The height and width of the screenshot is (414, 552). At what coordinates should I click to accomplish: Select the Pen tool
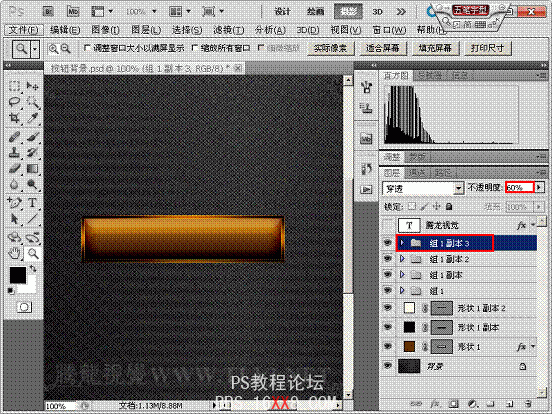[14, 203]
